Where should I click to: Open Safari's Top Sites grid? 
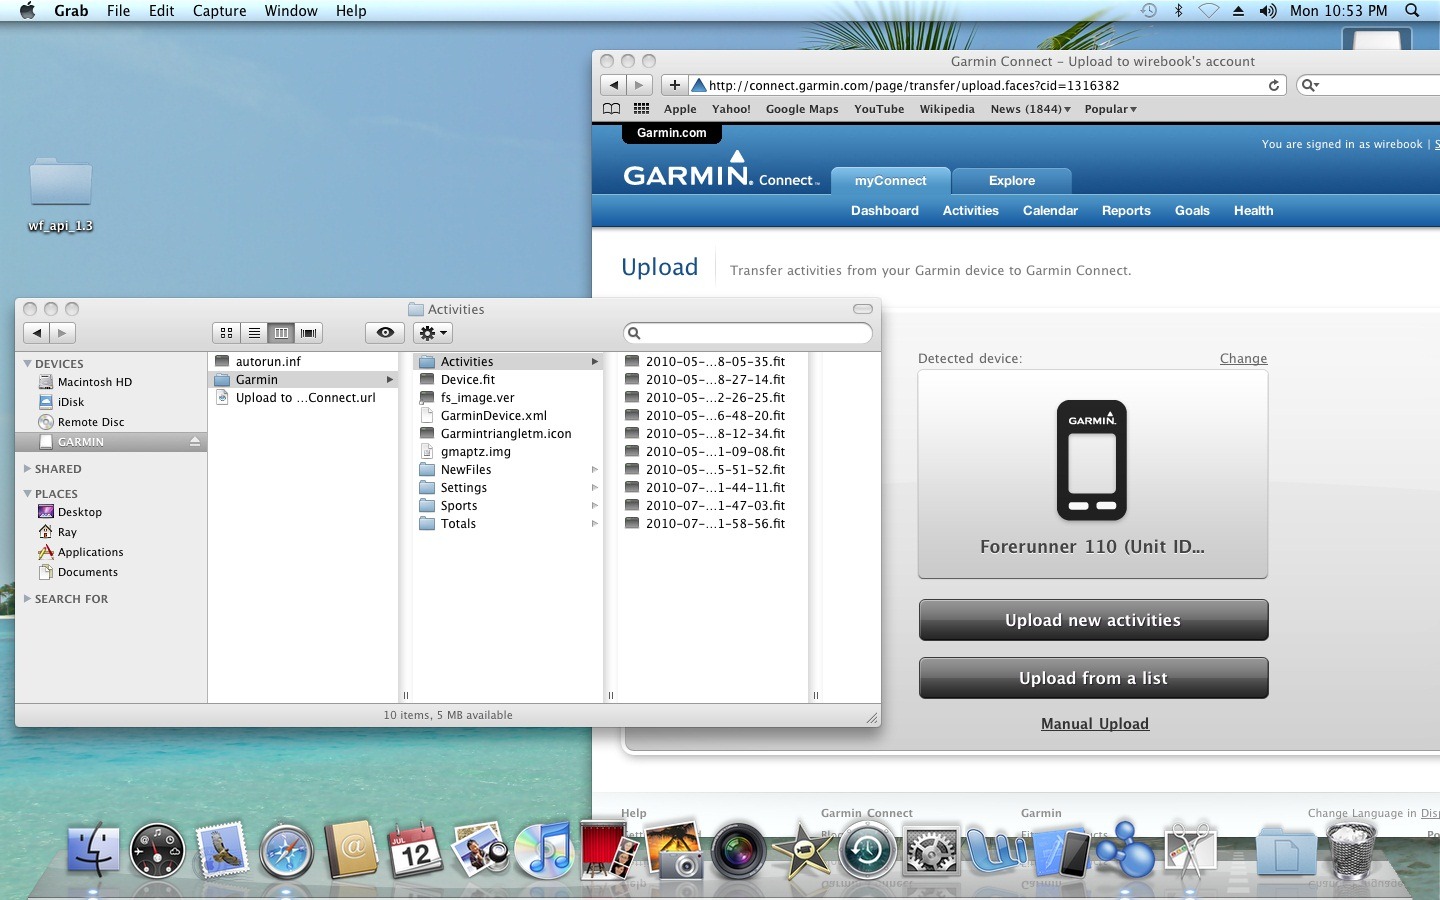[641, 109]
